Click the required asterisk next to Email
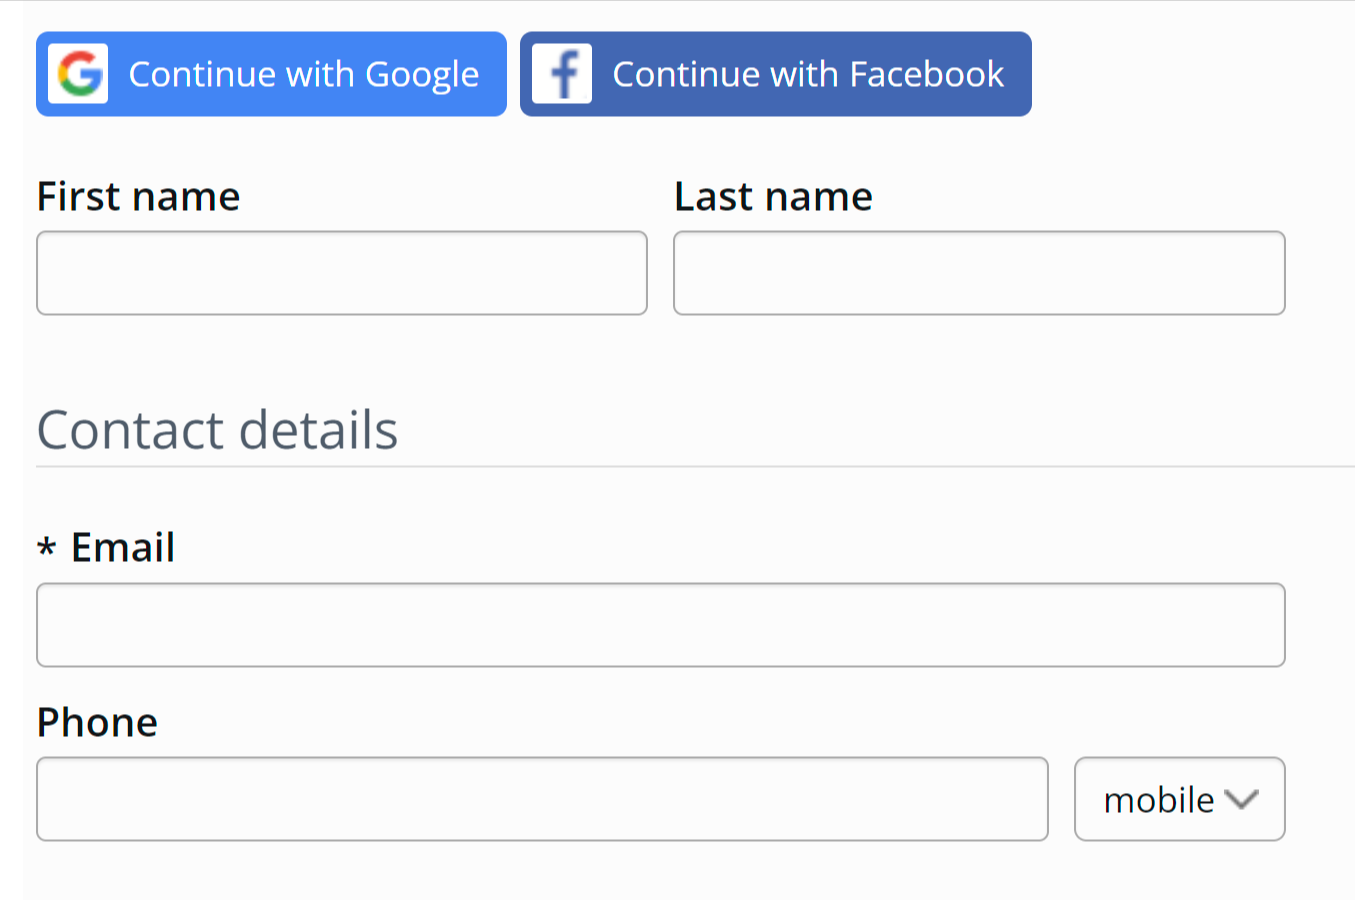The width and height of the screenshot is (1355, 900). (46, 548)
